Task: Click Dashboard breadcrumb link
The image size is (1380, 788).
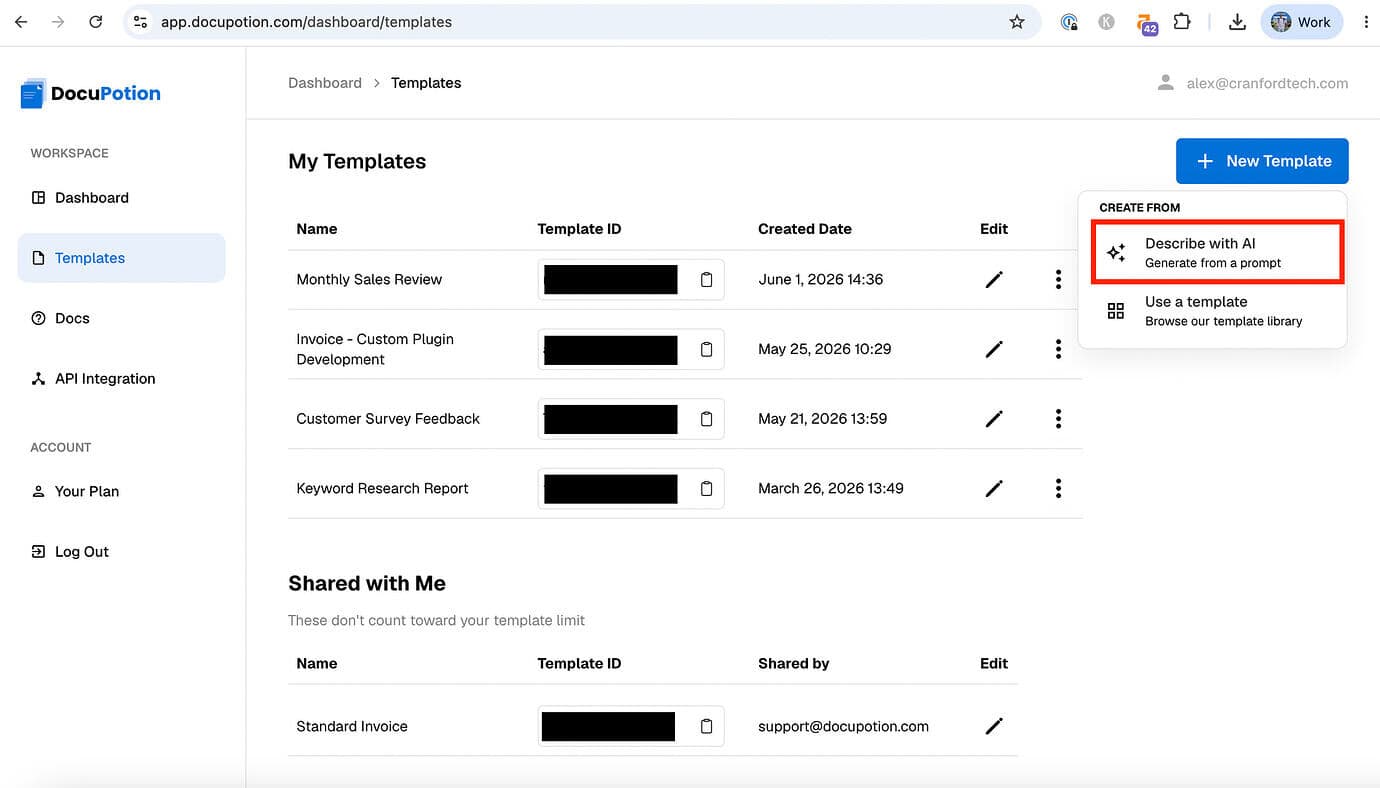Action: coord(325,83)
